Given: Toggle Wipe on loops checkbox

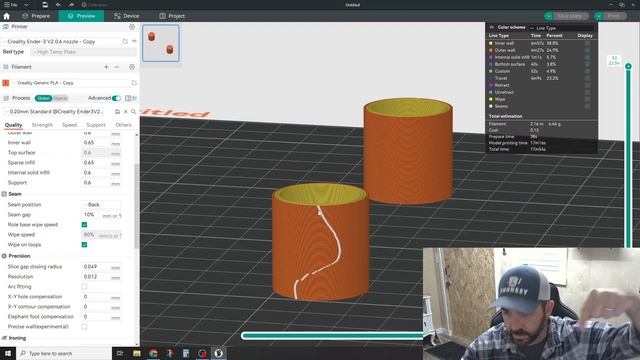Looking at the screenshot, I should (x=84, y=244).
